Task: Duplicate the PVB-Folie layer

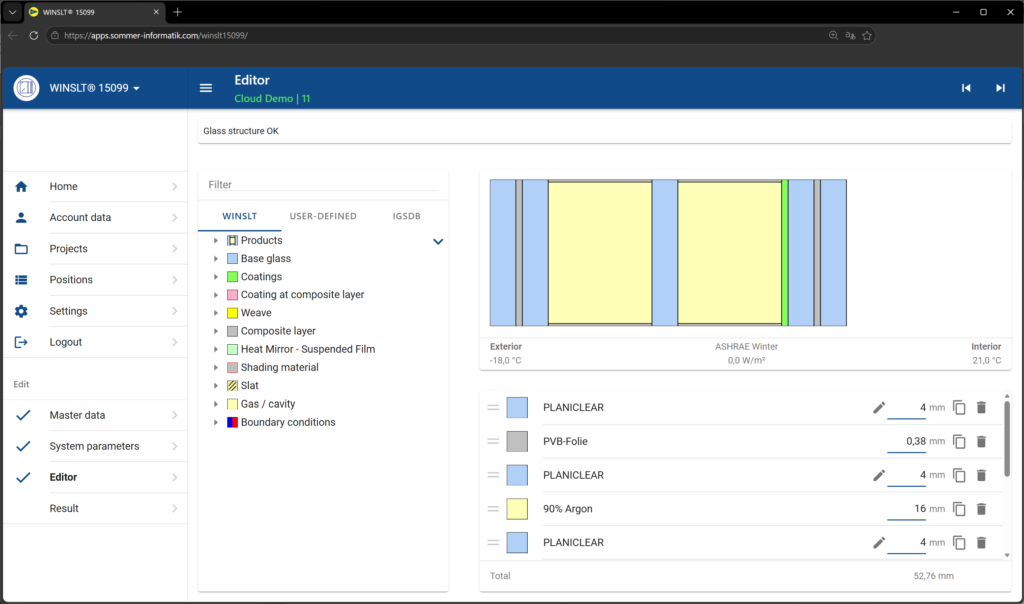Action: [959, 441]
